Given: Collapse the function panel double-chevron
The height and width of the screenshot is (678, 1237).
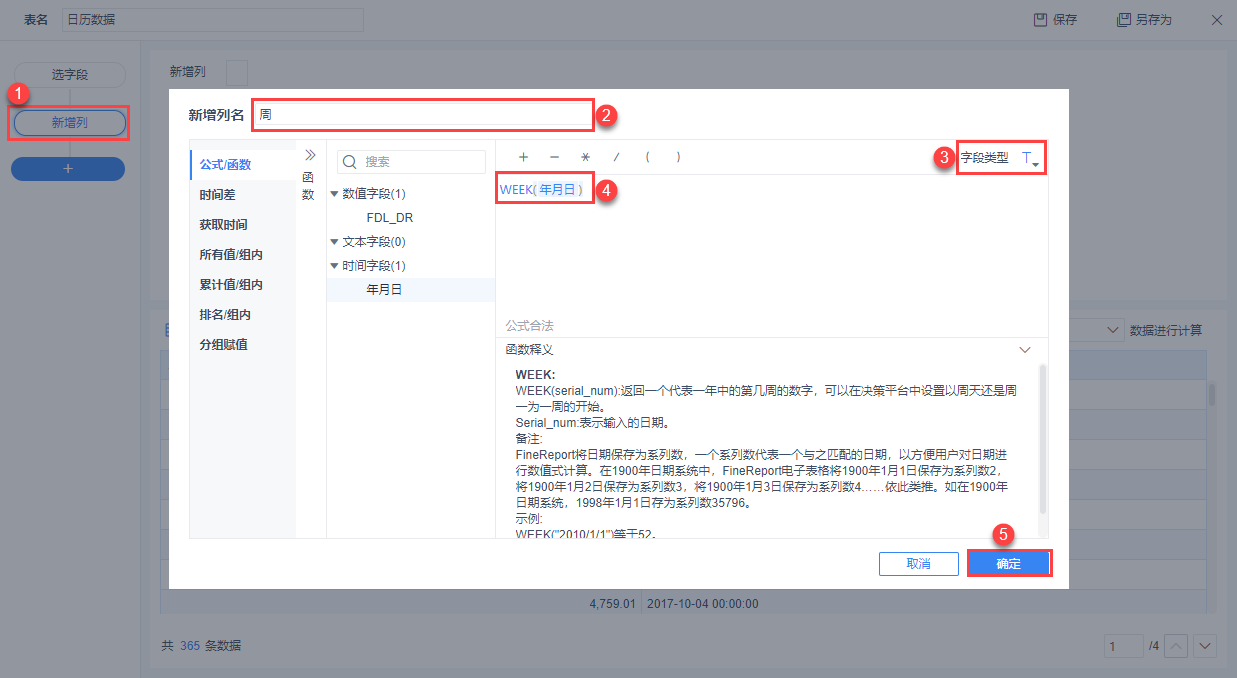Looking at the screenshot, I should pyautogui.click(x=310, y=155).
